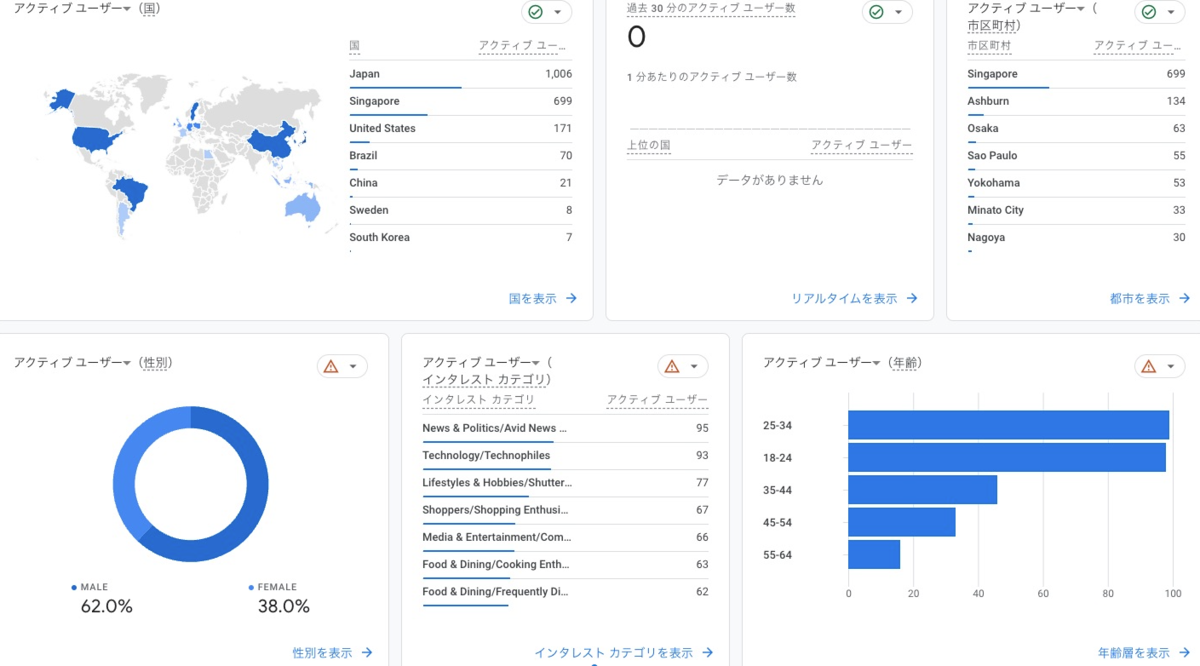Open the 国を表示 link

click(543, 298)
